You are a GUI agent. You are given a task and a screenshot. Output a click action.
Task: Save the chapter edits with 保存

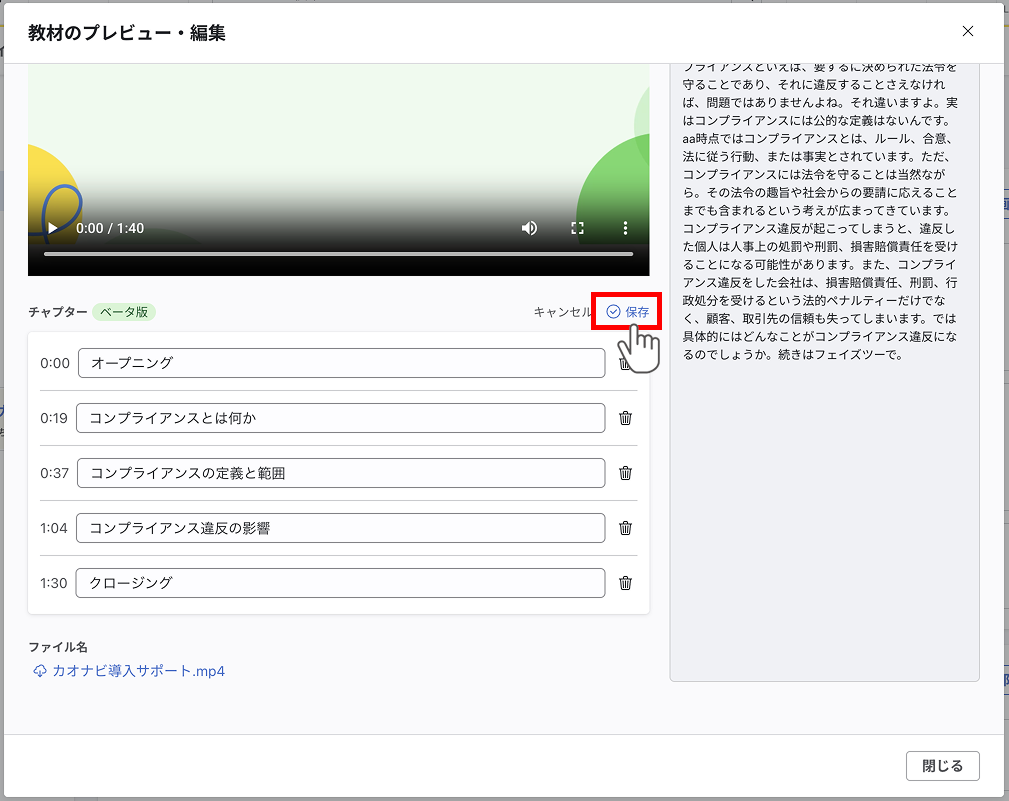(628, 312)
